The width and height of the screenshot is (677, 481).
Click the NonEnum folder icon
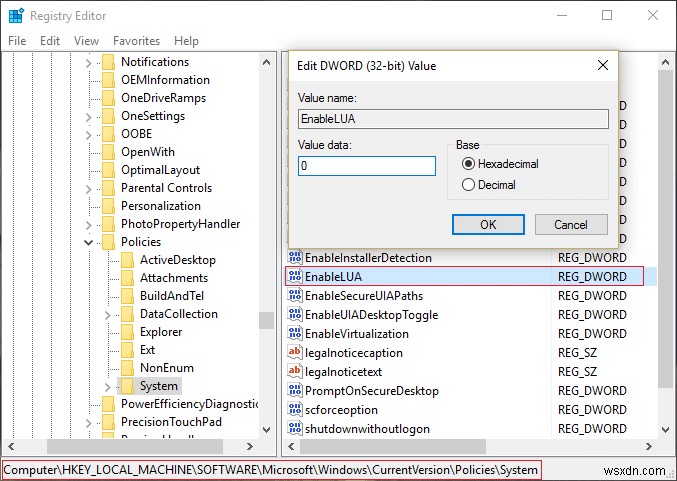127,368
